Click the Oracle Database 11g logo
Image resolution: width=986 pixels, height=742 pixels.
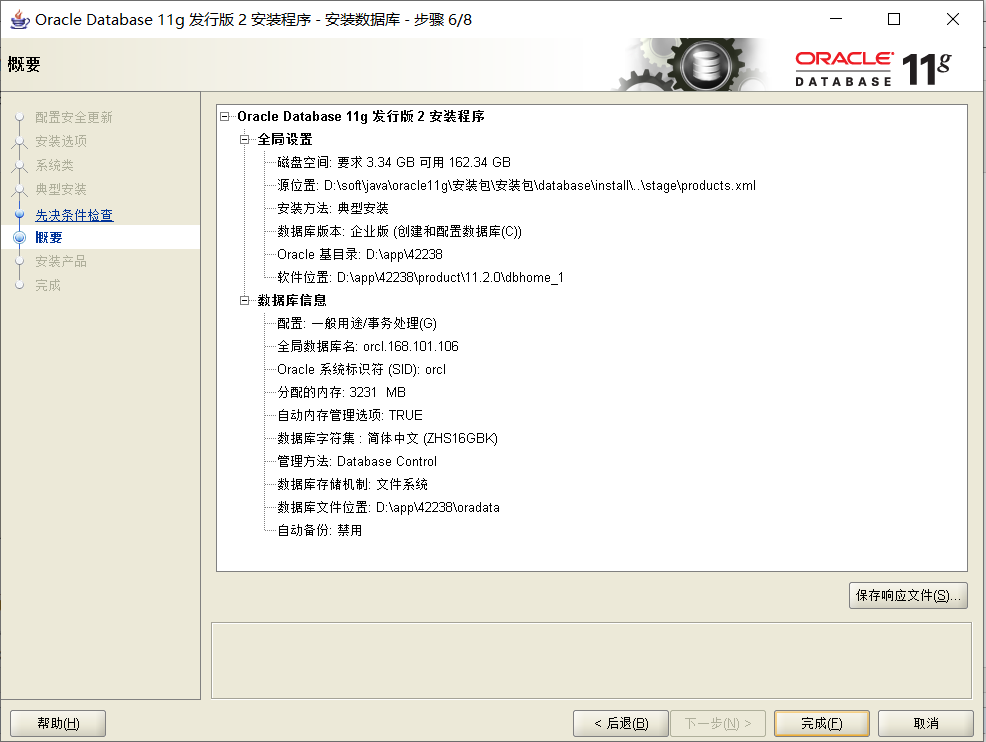coord(873,68)
